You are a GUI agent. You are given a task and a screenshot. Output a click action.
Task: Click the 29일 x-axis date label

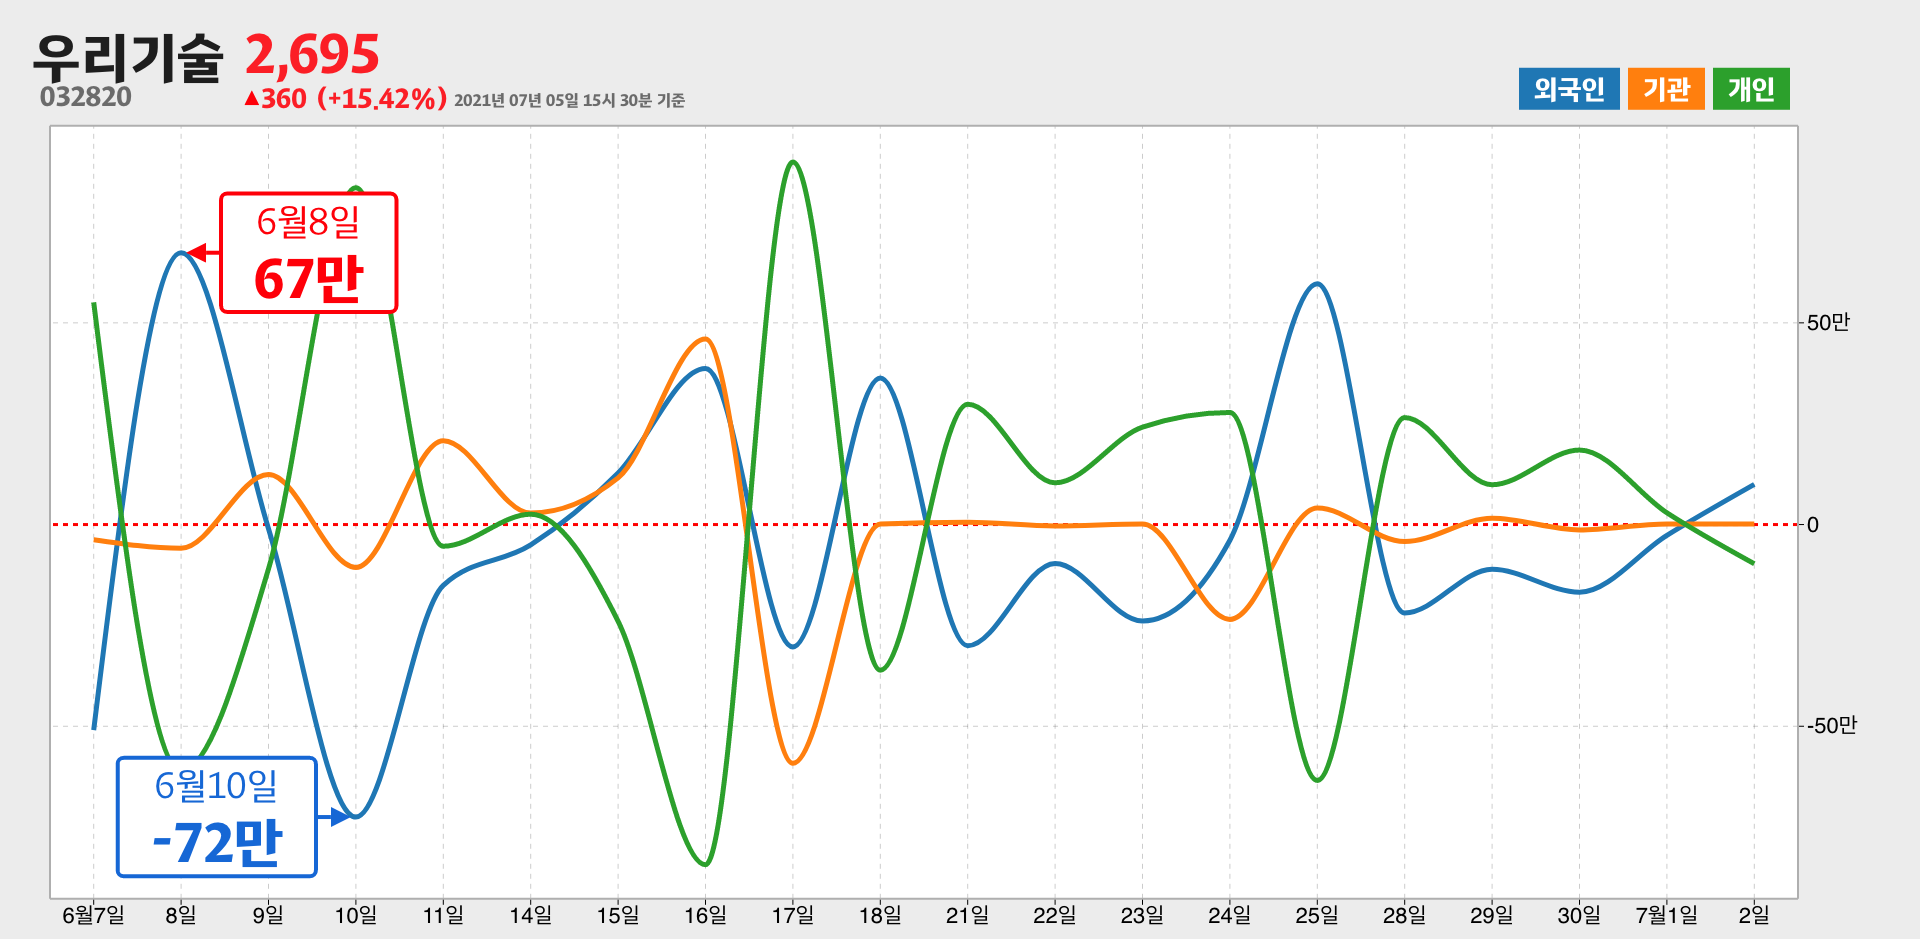tap(1492, 914)
